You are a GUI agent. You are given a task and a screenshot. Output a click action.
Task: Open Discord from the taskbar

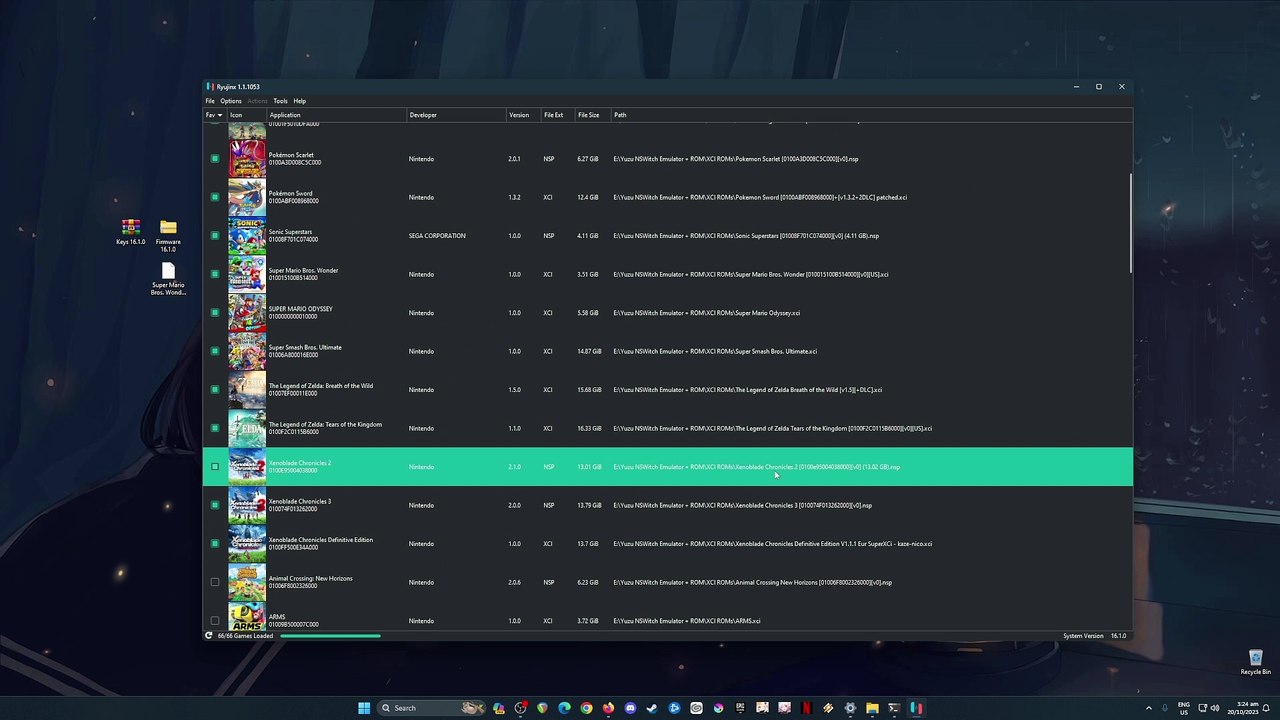(x=630, y=708)
